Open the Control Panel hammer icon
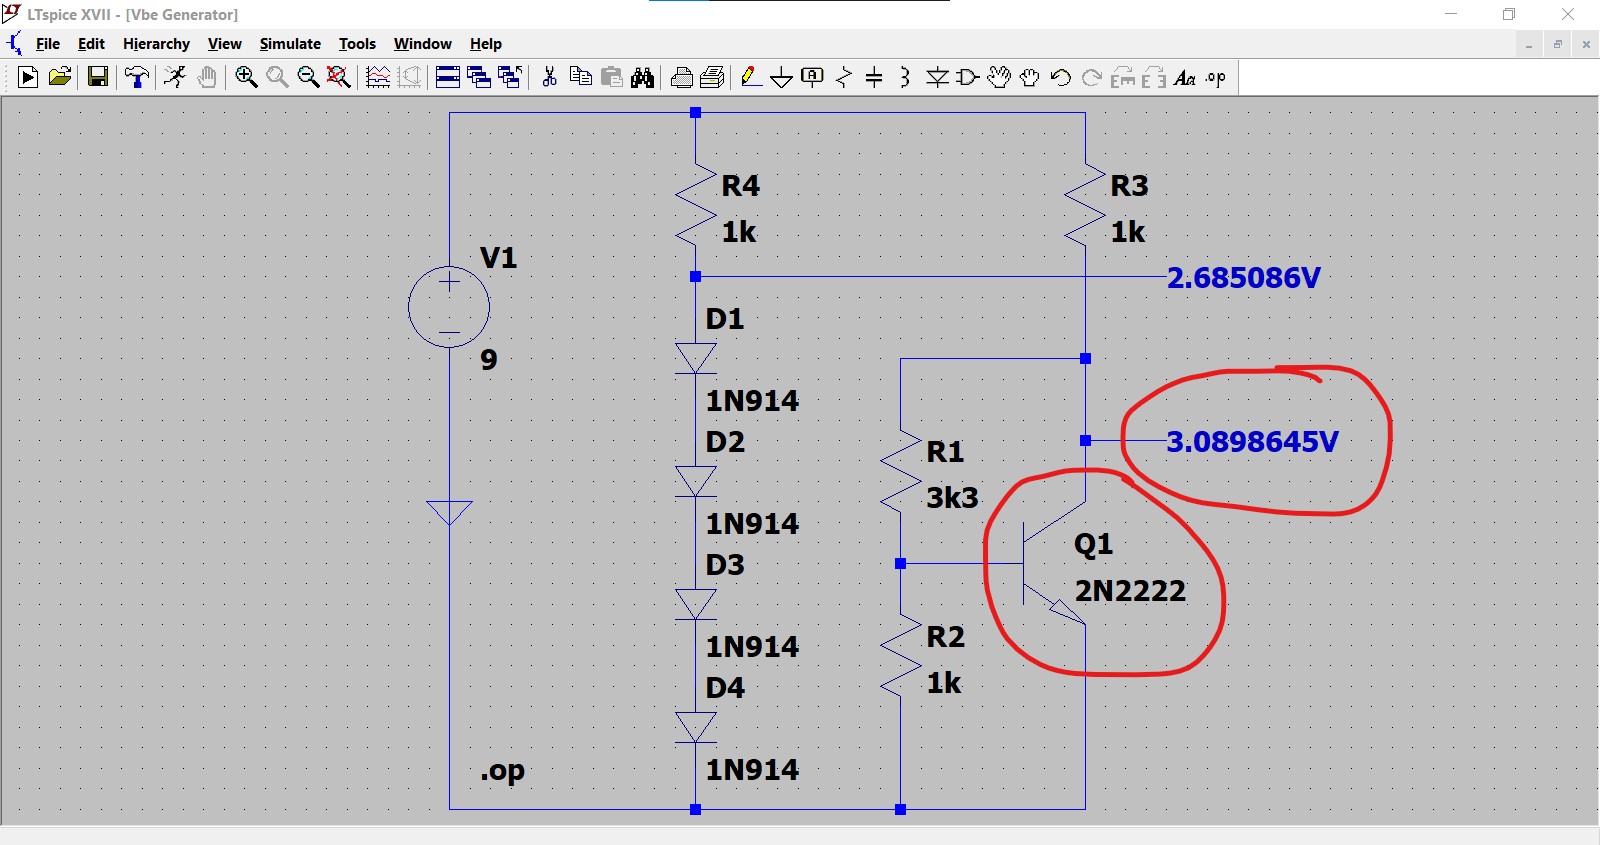Image resolution: width=1600 pixels, height=845 pixels. click(x=137, y=77)
